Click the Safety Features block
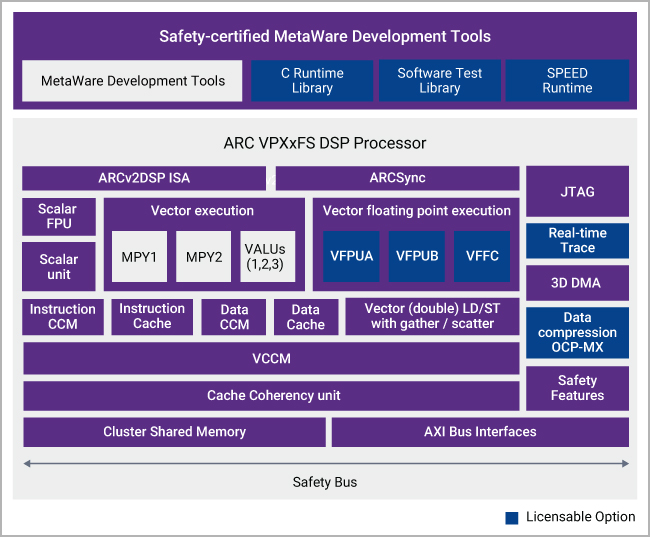650x537 pixels. click(x=577, y=388)
